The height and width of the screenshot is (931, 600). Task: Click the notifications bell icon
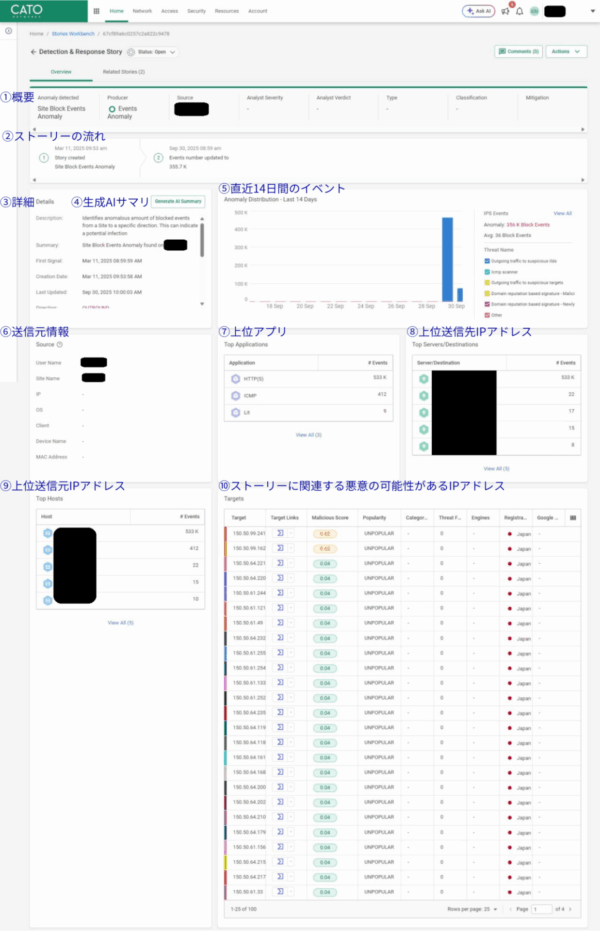click(x=519, y=11)
